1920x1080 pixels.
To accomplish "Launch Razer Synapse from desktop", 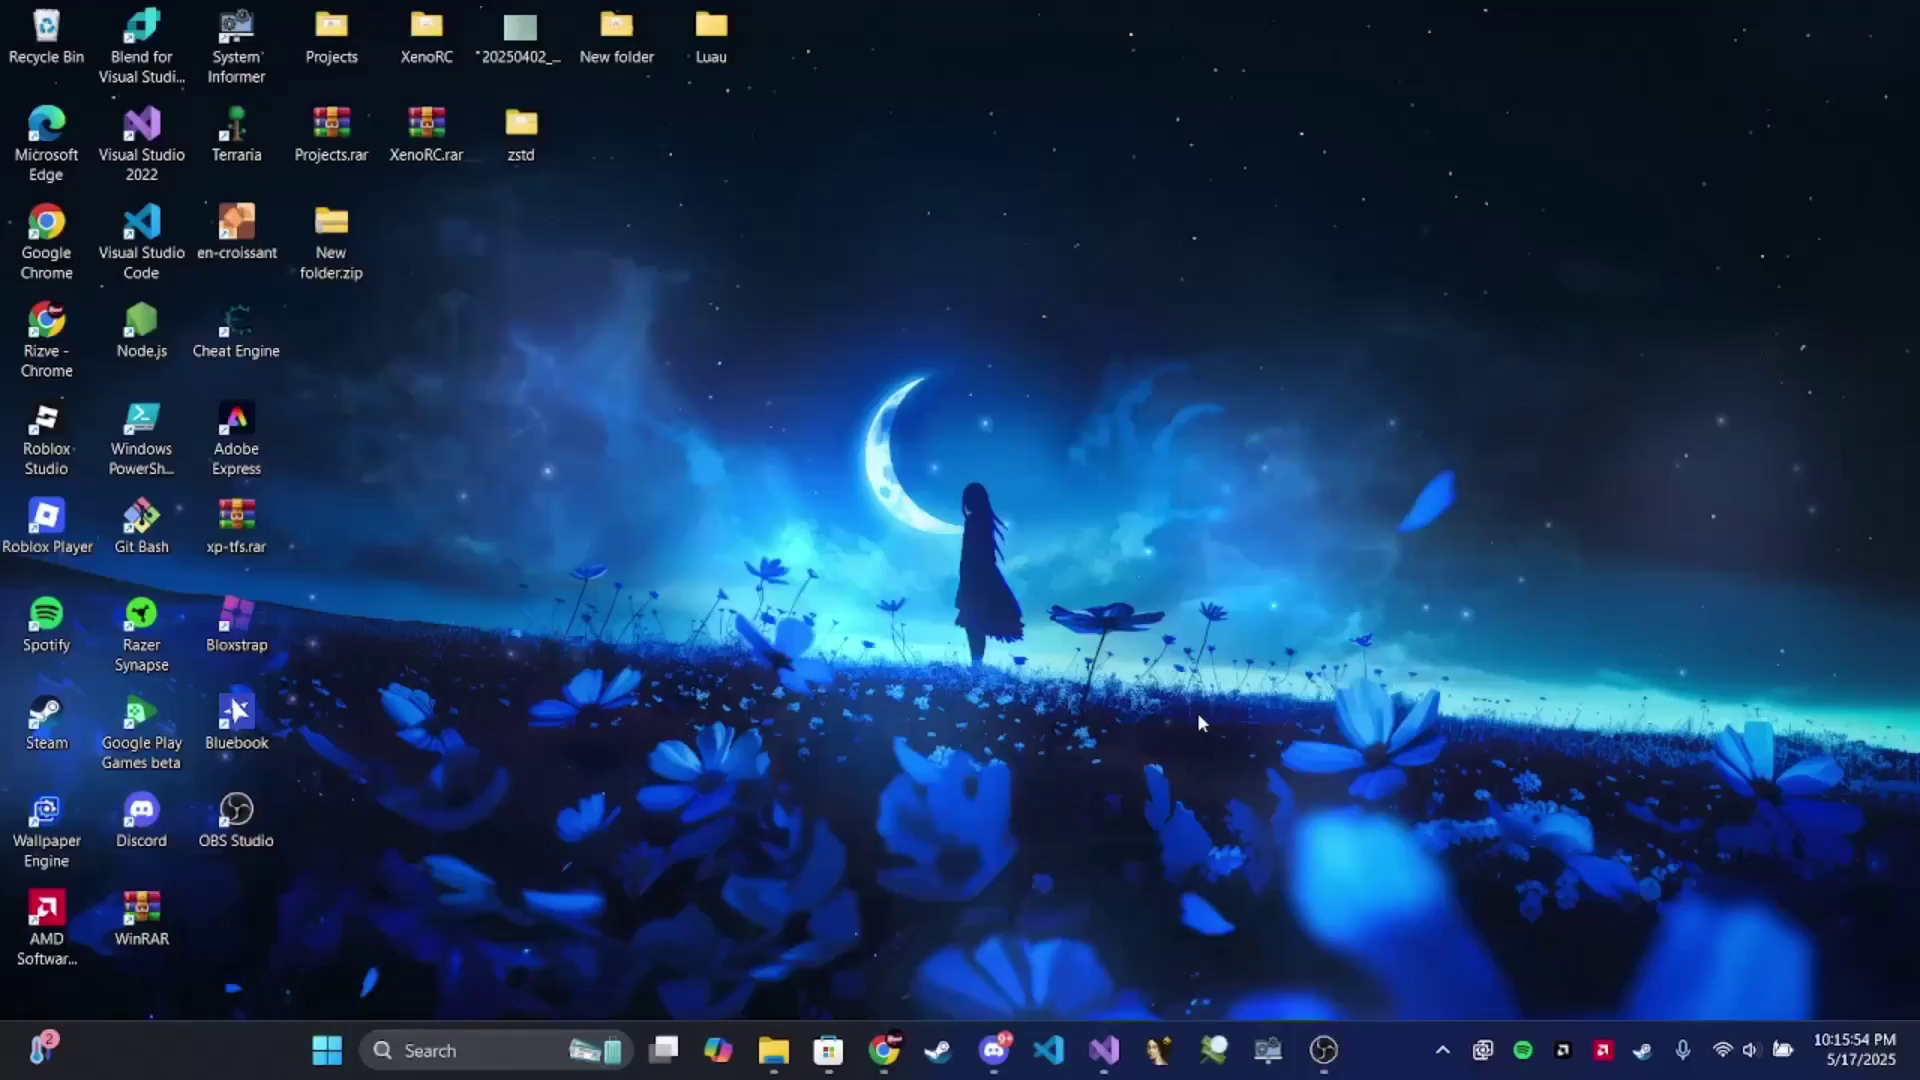I will (x=141, y=634).
